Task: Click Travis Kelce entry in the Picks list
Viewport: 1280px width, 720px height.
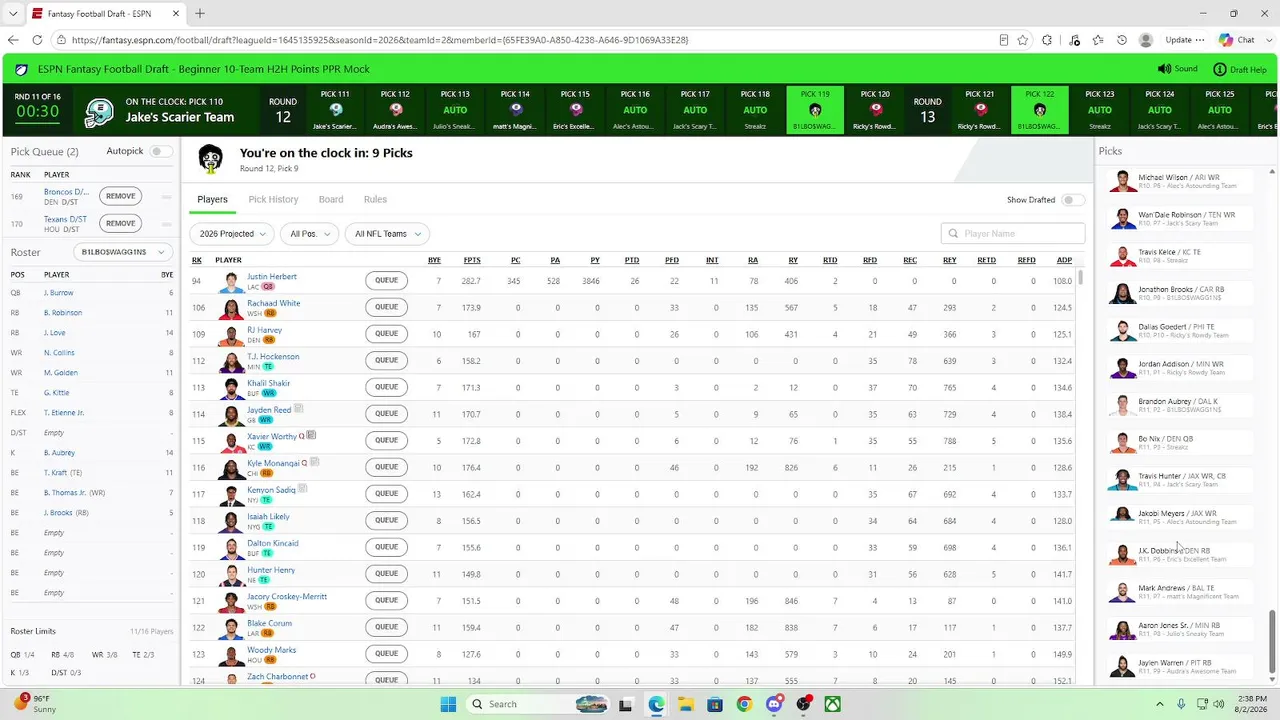Action: click(1180, 256)
